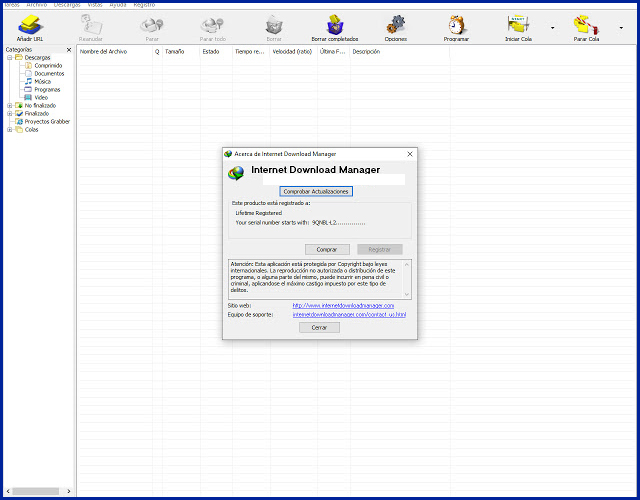This screenshot has height=500, width=640.
Task: Click right arrow of Categorías horizontal scrollbar
Action: (x=69, y=491)
